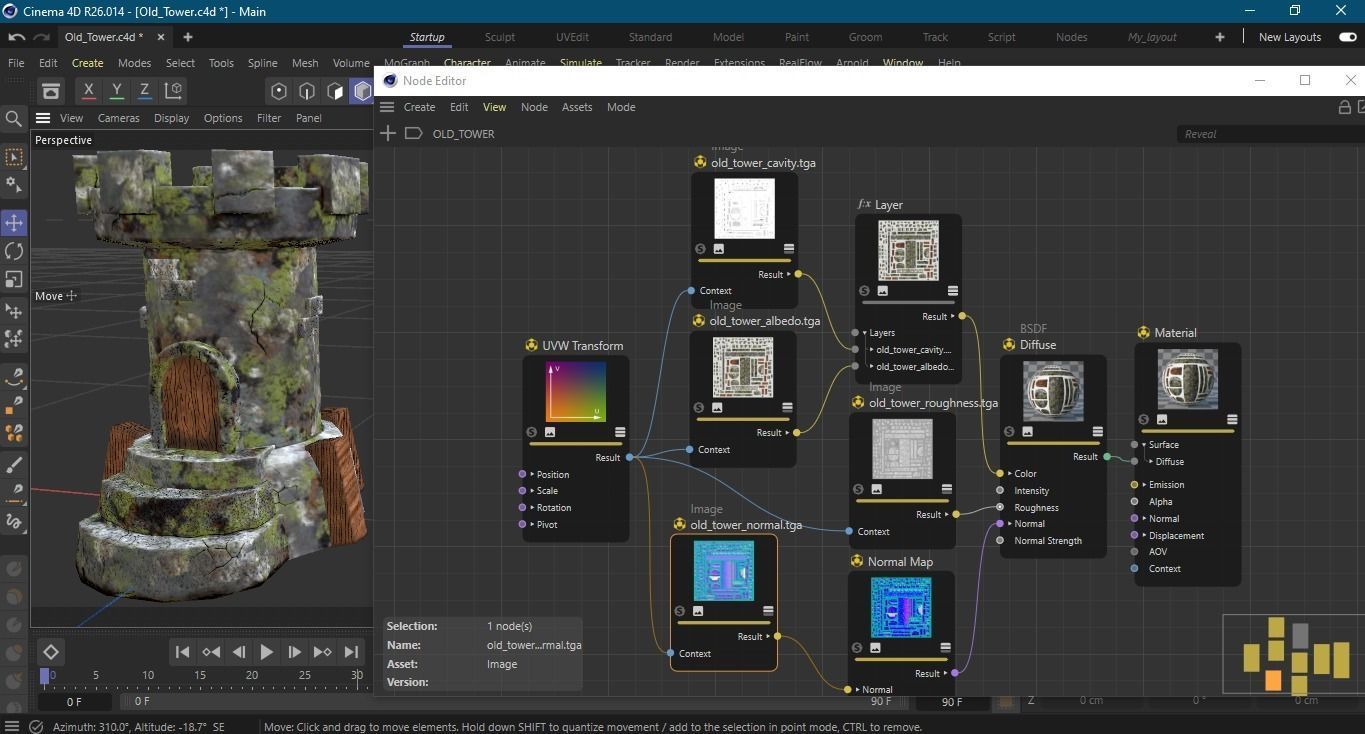This screenshot has width=1365, height=734.
Task: Expand the Displacement port on Material node
Action: [x=1144, y=536]
